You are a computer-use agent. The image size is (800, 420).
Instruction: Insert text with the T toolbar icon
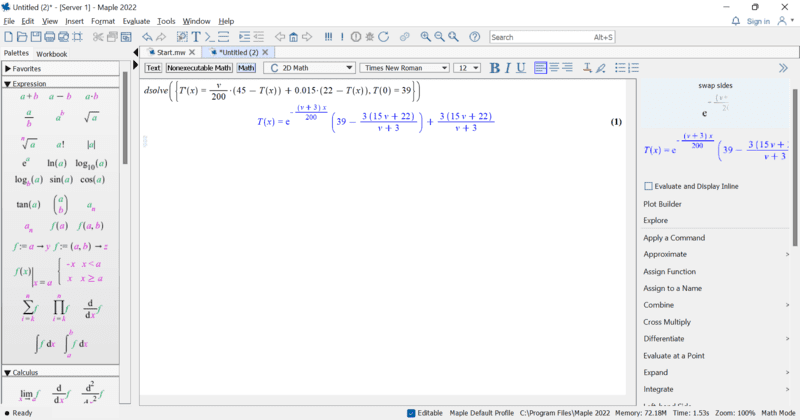(196, 37)
